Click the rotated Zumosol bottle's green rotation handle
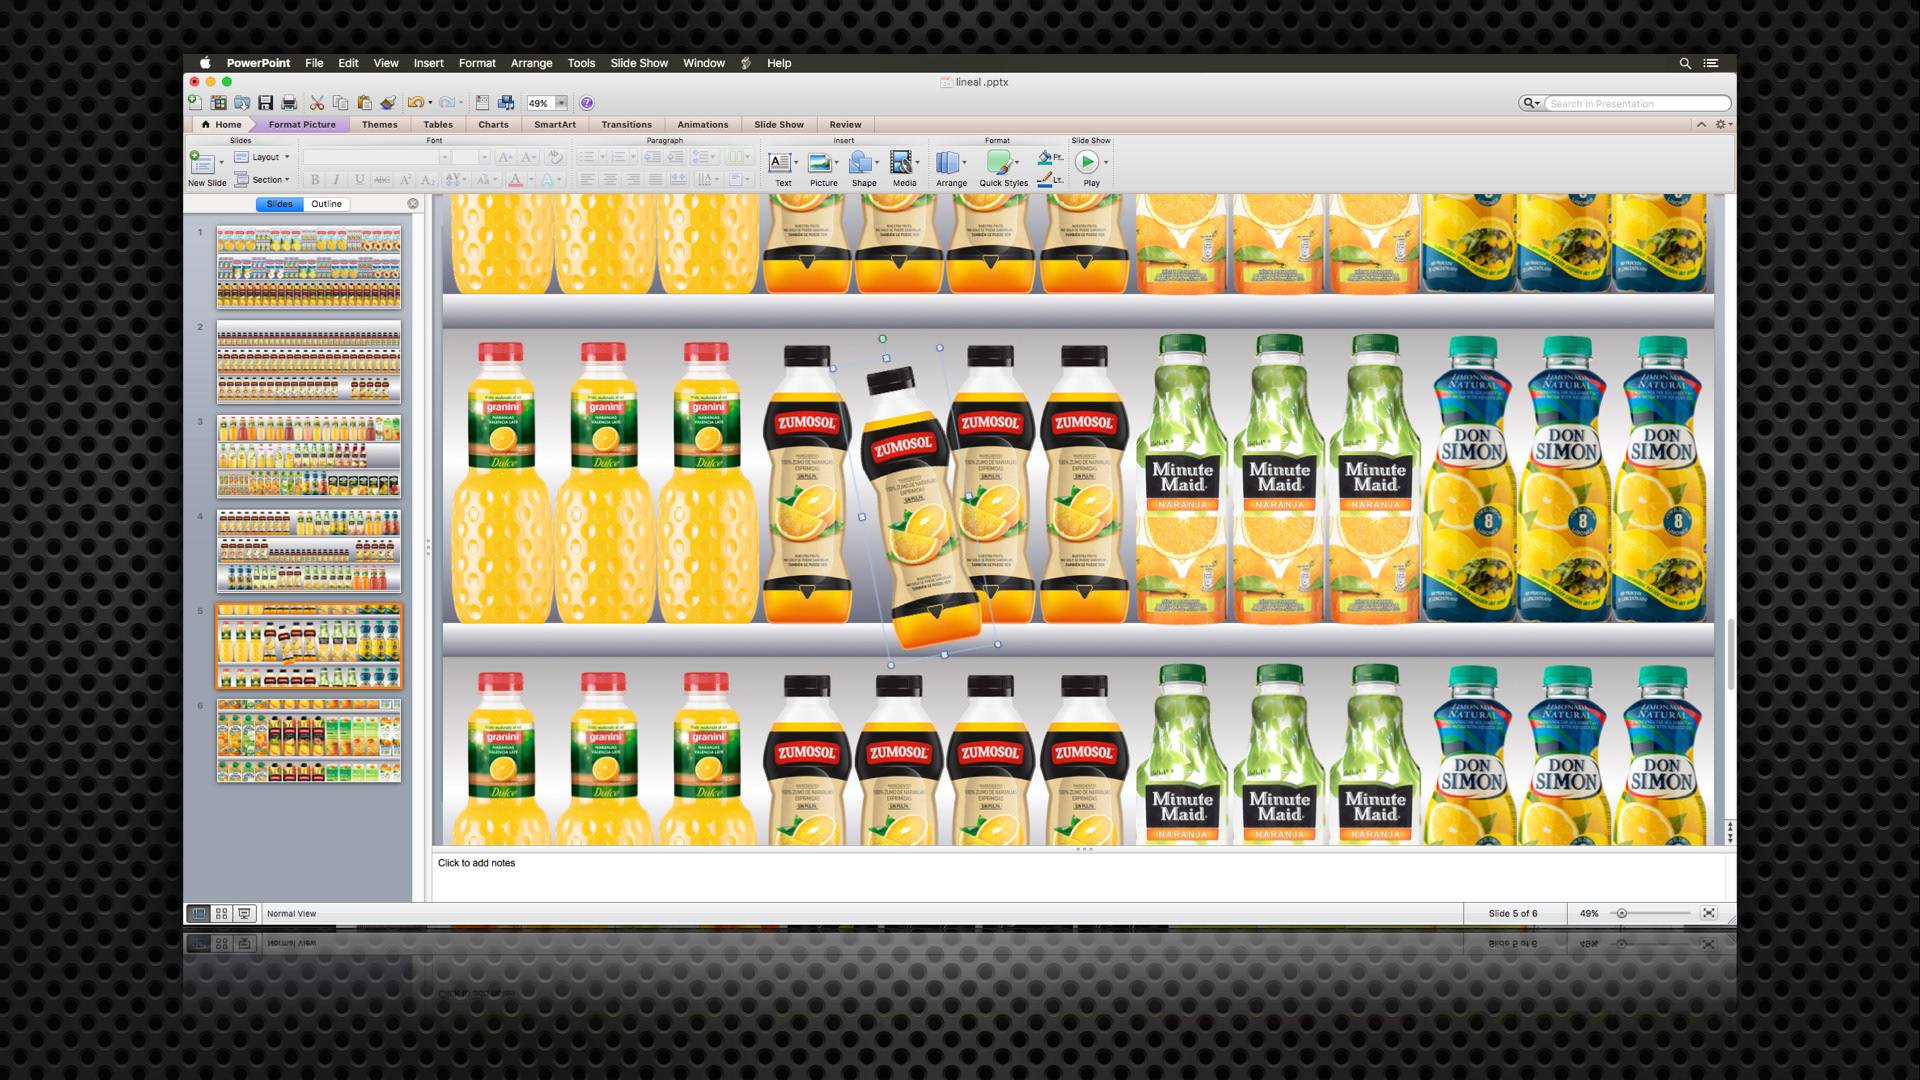 point(883,339)
